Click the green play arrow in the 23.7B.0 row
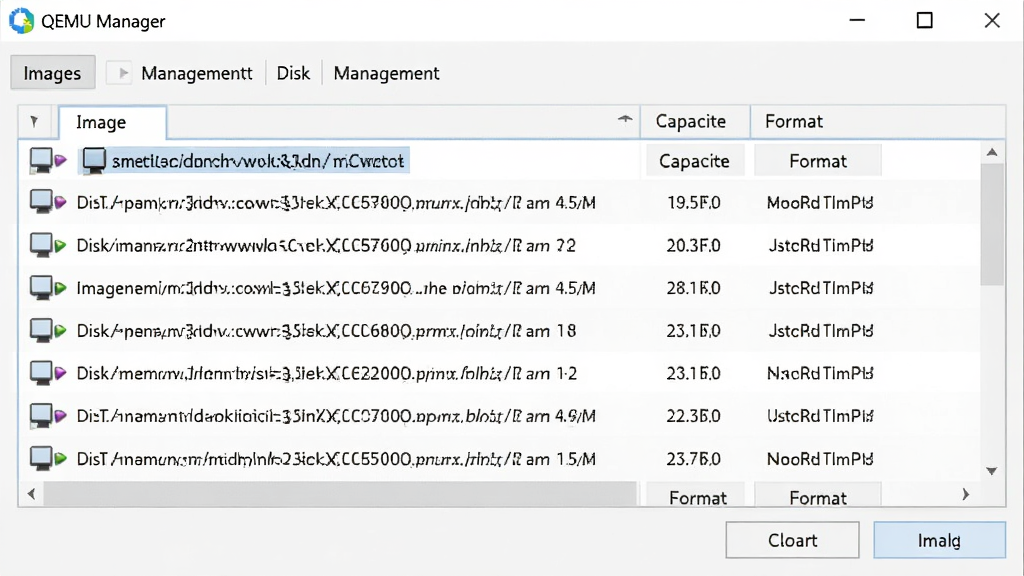 pos(61,459)
